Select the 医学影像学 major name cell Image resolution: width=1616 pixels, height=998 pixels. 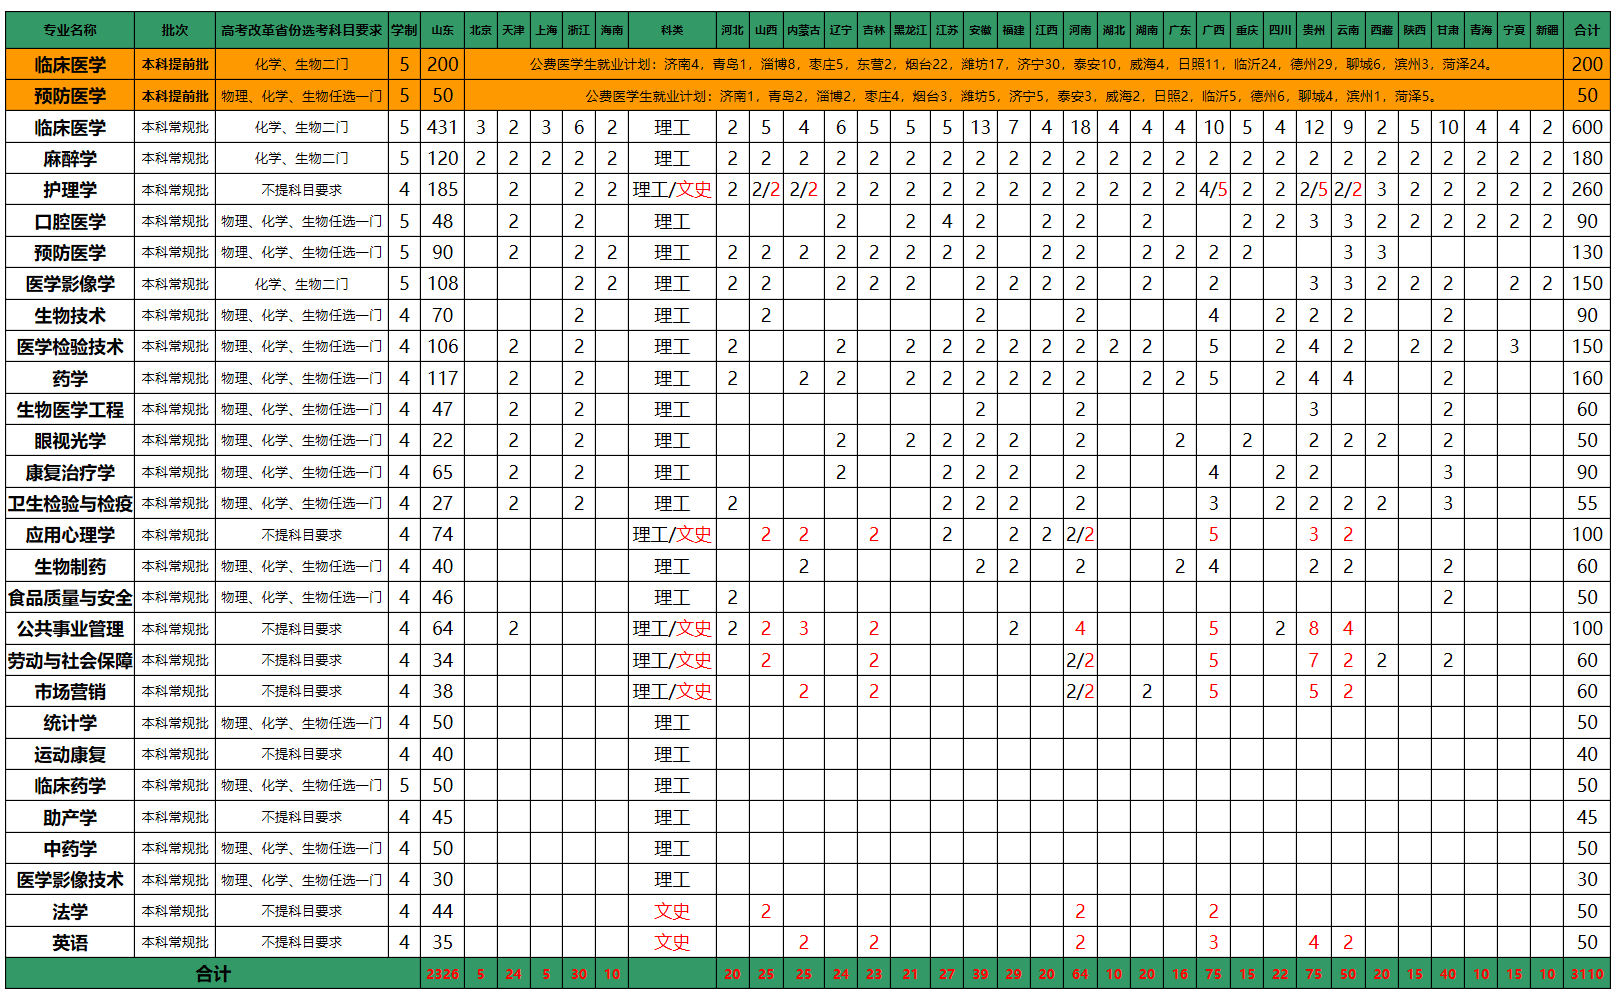click(70, 283)
